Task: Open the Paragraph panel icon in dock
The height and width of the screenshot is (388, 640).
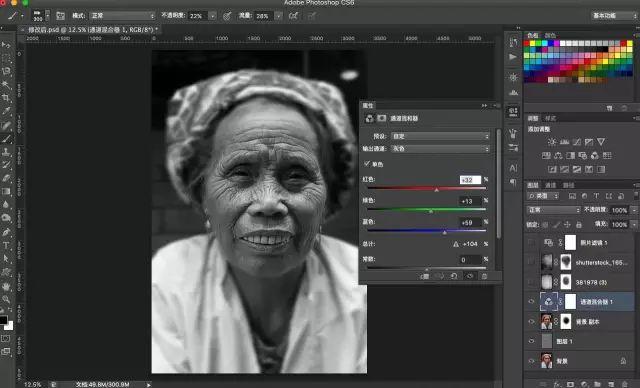Action: coord(513,182)
